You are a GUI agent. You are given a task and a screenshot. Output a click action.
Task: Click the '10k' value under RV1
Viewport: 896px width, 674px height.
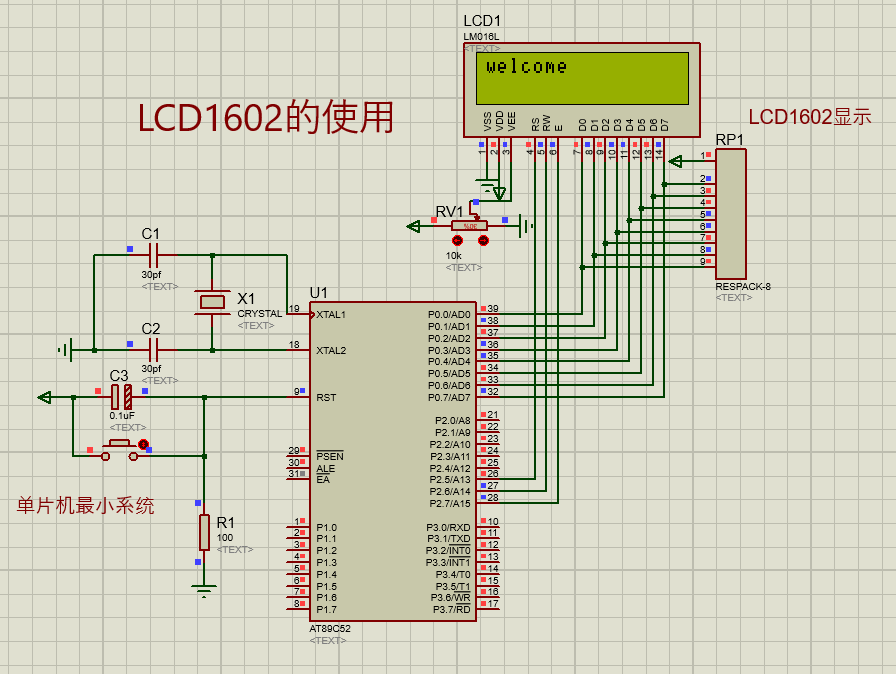[454, 255]
